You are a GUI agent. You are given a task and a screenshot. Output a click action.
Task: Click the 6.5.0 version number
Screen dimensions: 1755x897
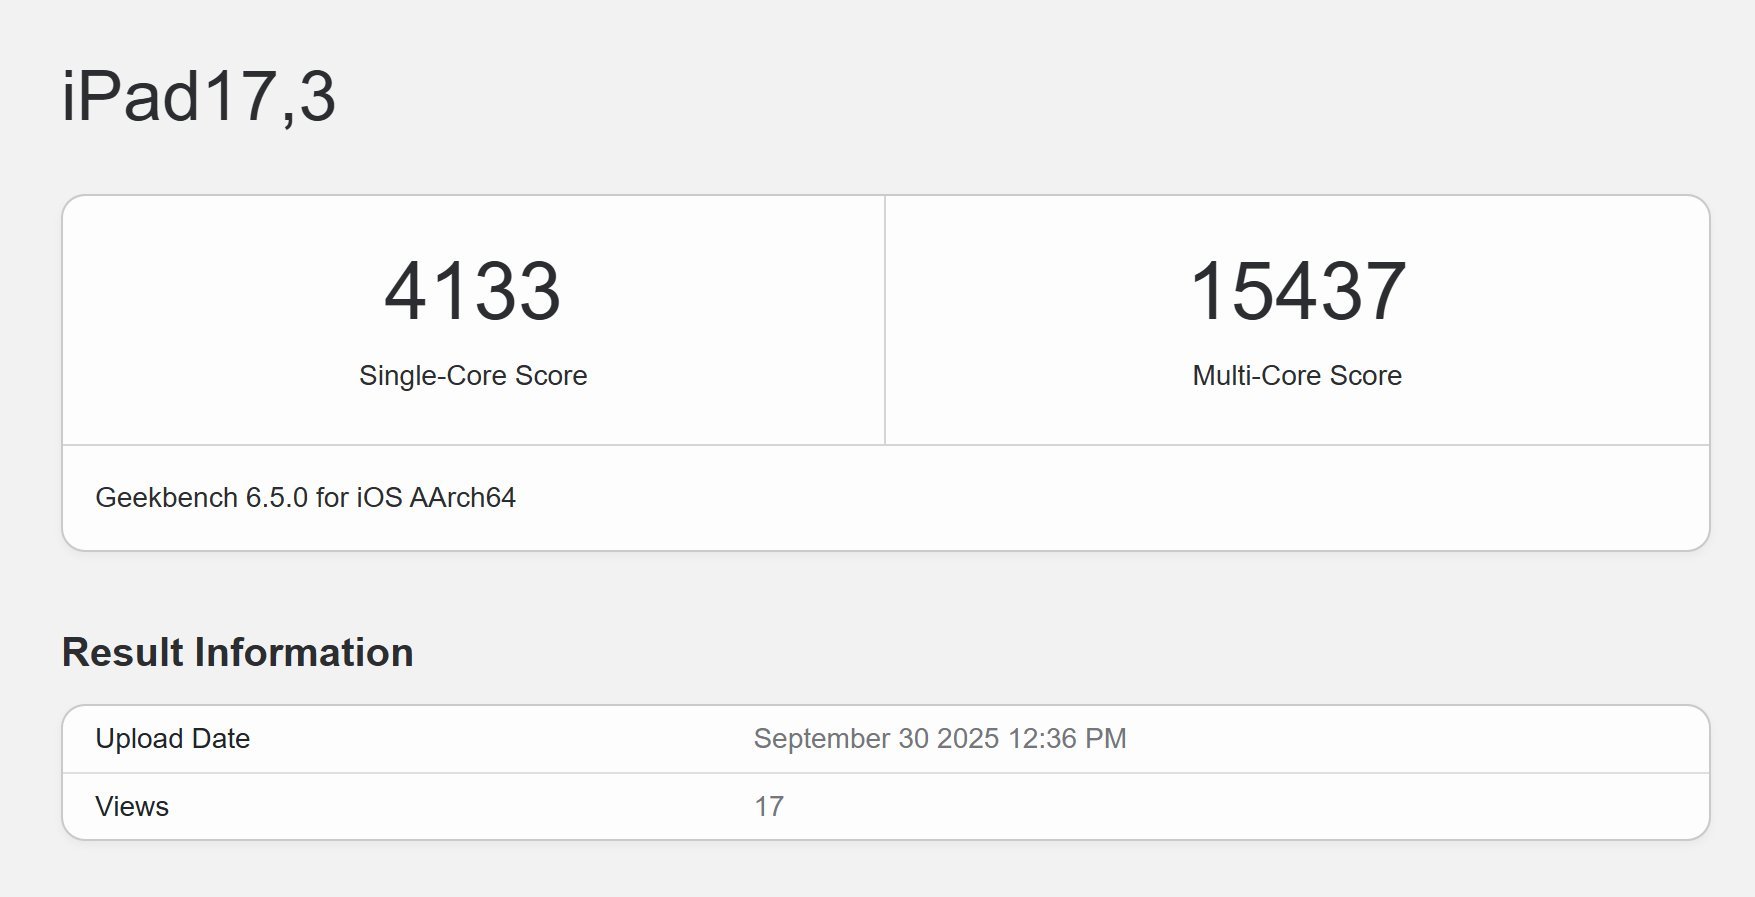(276, 498)
